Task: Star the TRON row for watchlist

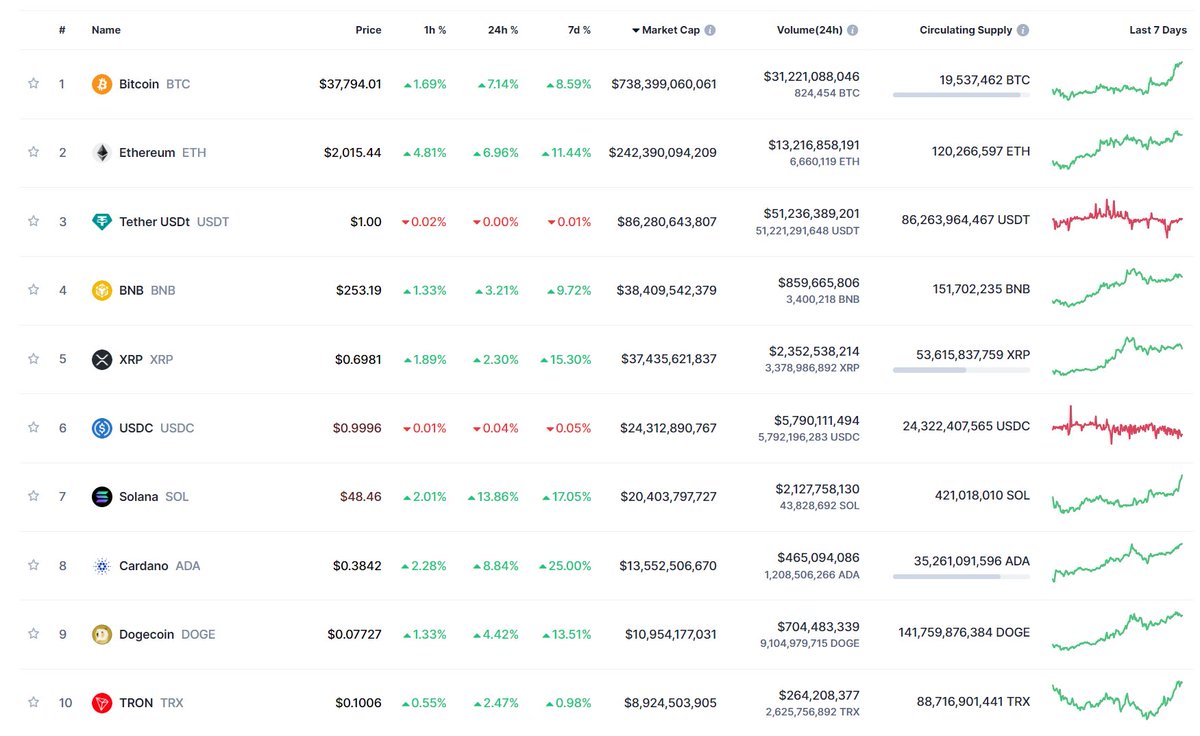Action: point(33,702)
